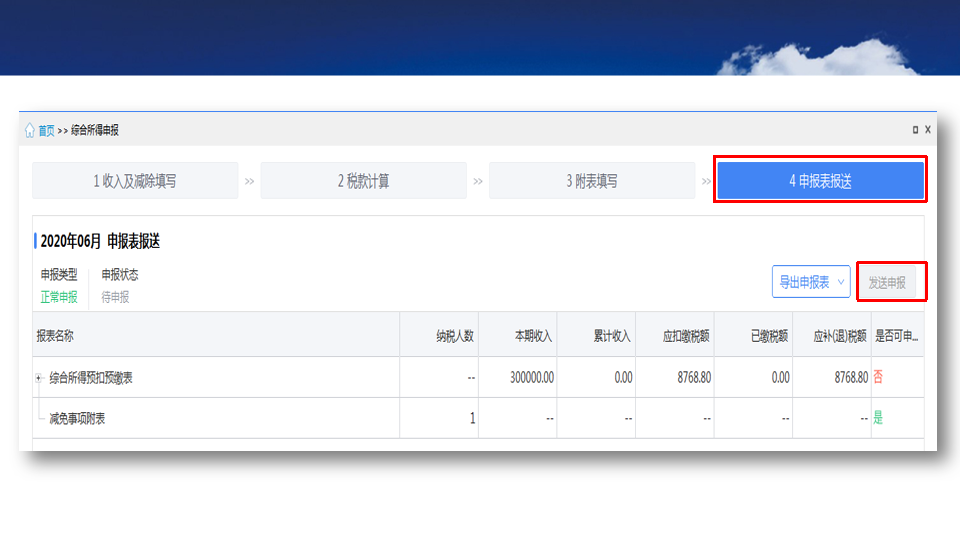
Task: Maximize the 综合所得申报 panel
Action: 915,130
